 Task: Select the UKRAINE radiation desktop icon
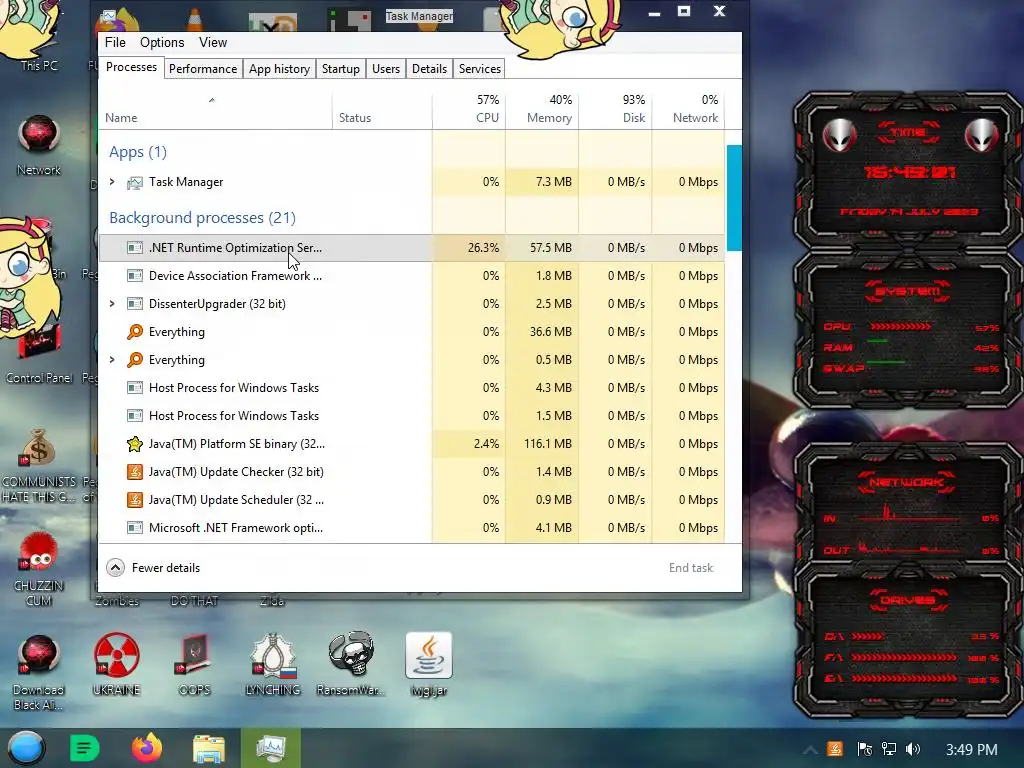116,664
